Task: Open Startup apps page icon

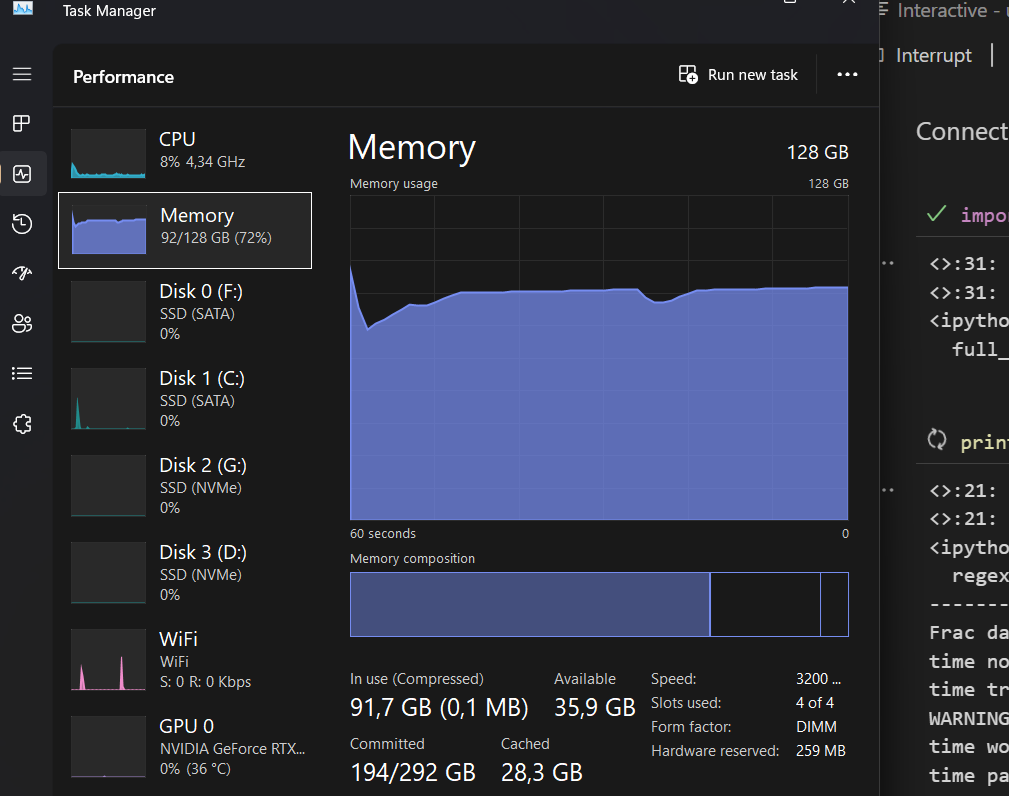Action: pos(22,273)
